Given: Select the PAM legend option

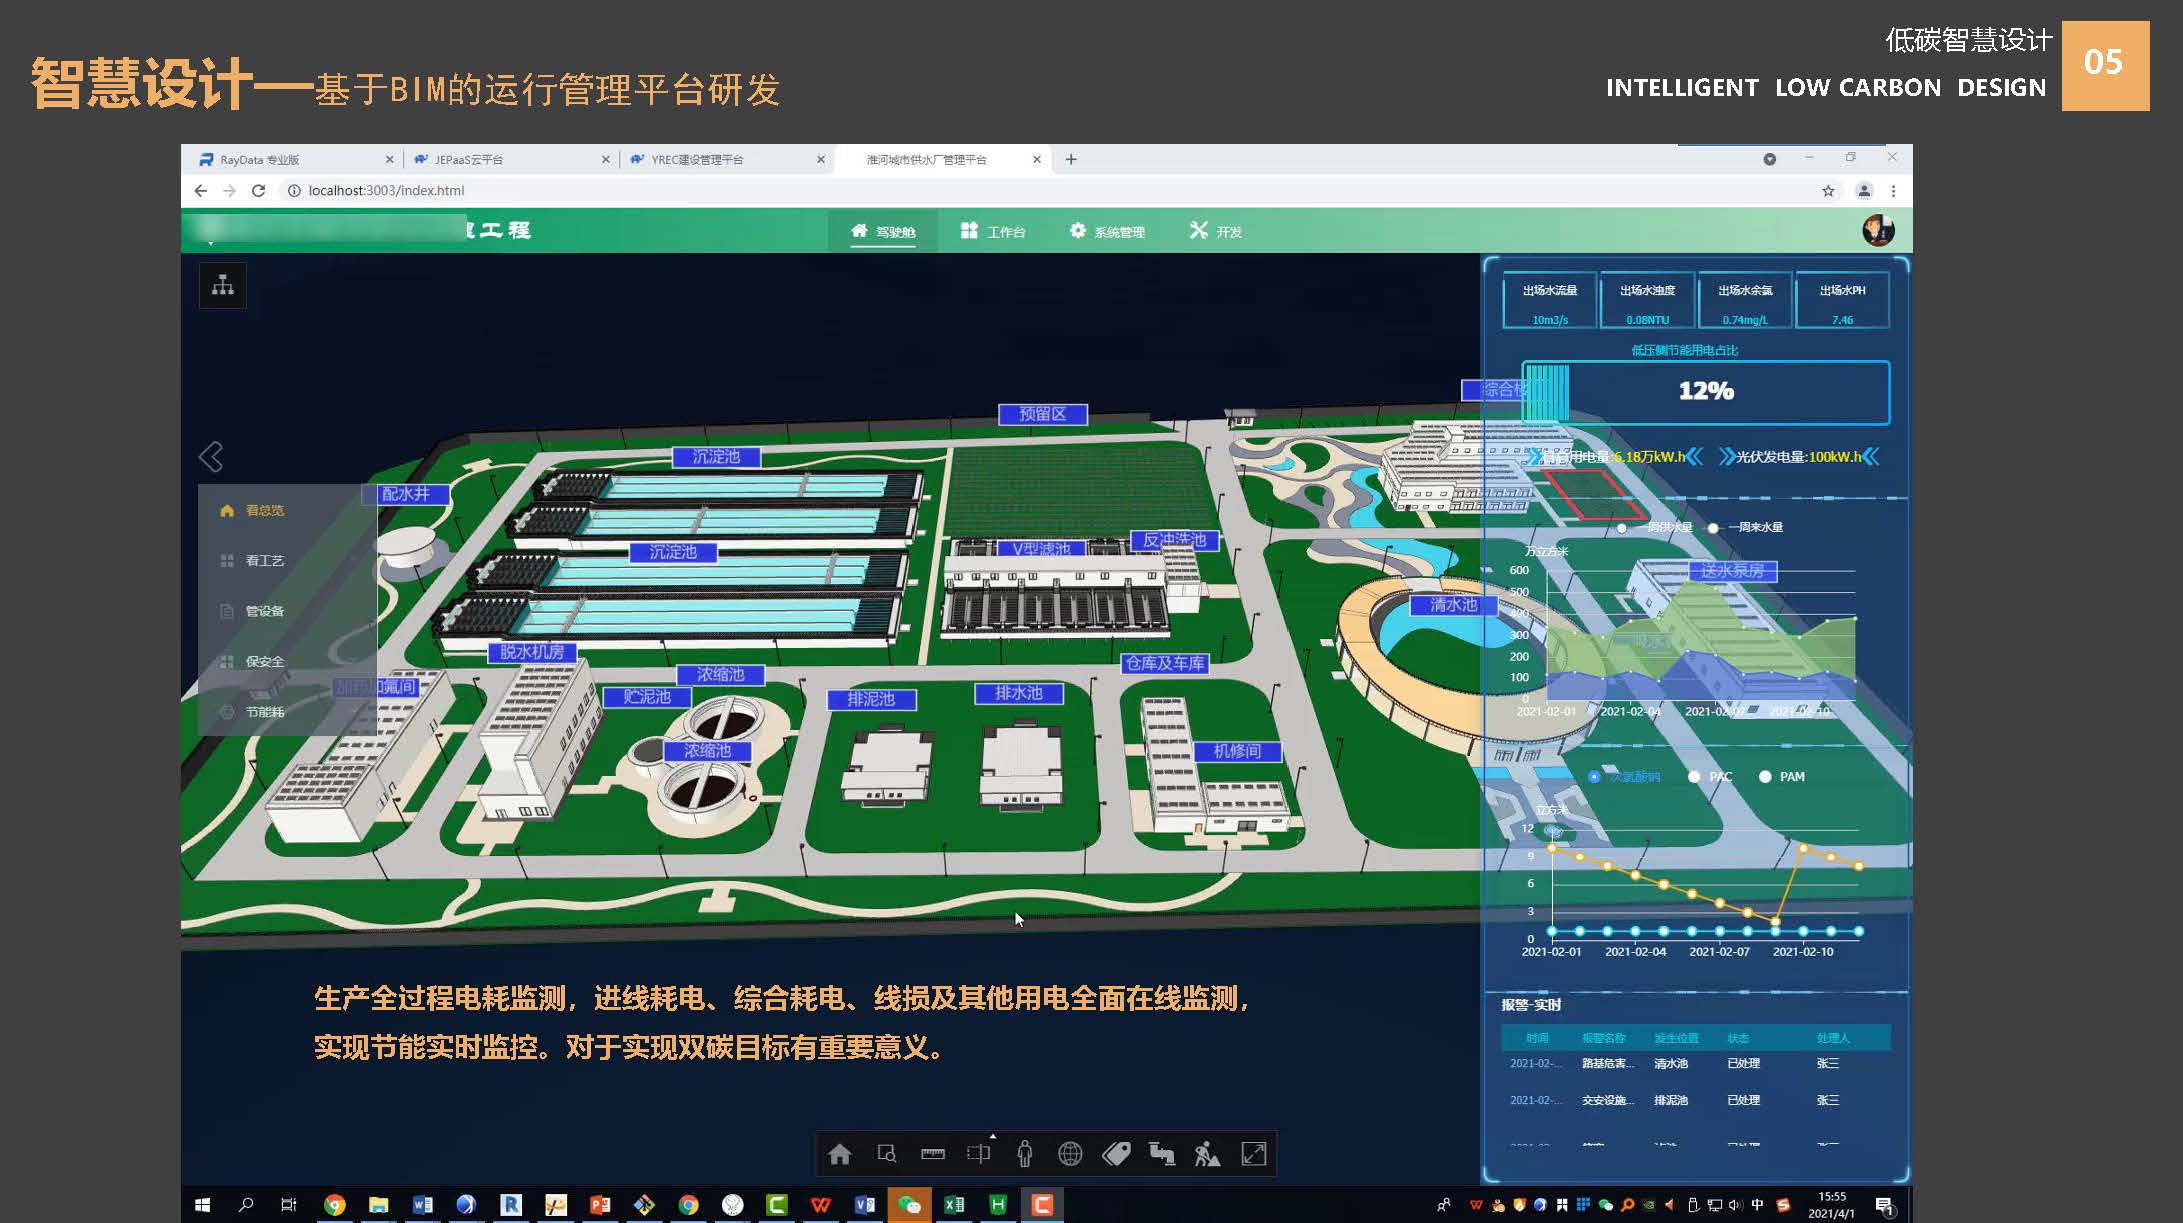Looking at the screenshot, I should [x=1782, y=777].
